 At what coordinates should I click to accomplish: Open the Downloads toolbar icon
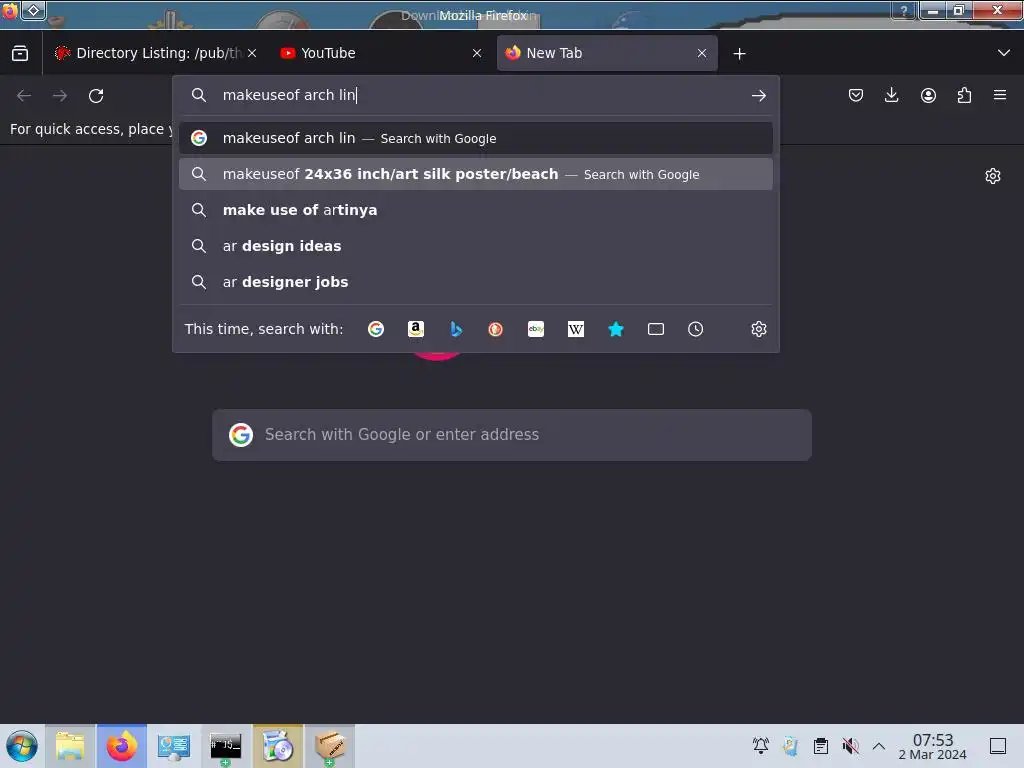coord(891,96)
